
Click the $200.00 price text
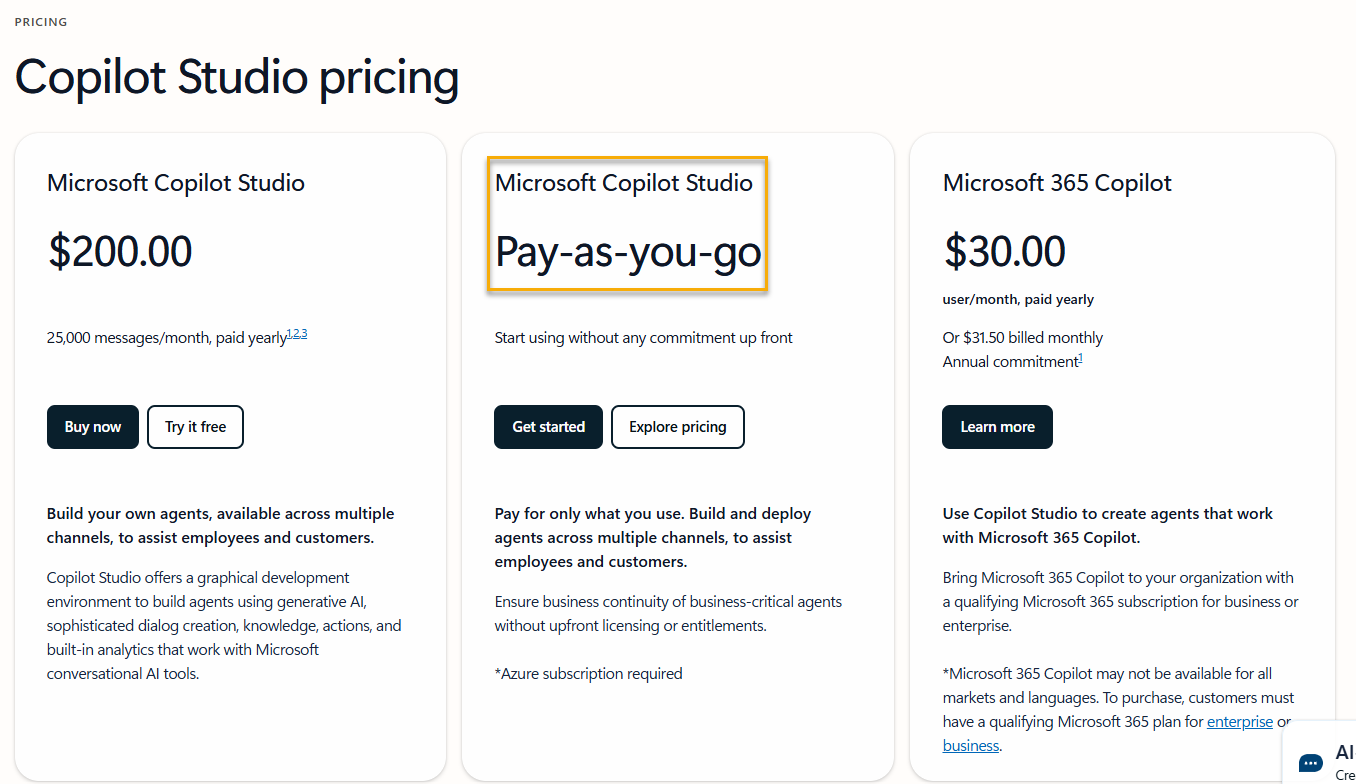coord(120,252)
